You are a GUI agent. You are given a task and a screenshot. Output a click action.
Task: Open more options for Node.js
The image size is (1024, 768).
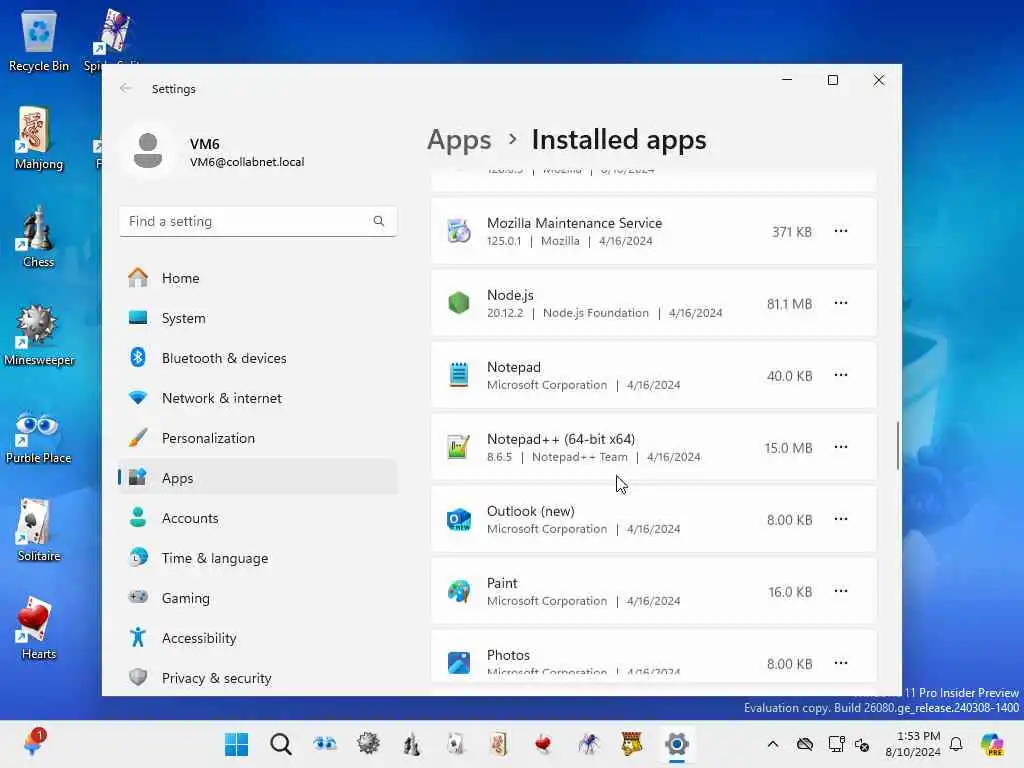840,303
